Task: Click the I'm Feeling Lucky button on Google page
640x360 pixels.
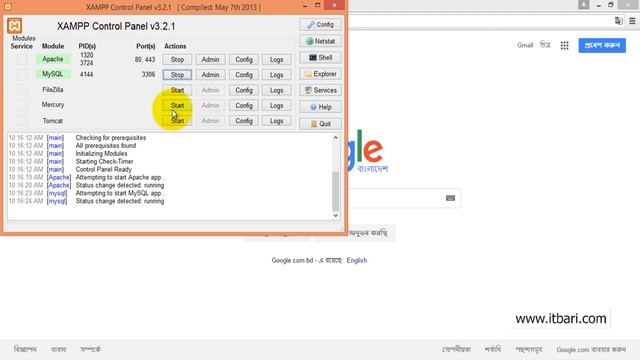Action: (x=355, y=233)
